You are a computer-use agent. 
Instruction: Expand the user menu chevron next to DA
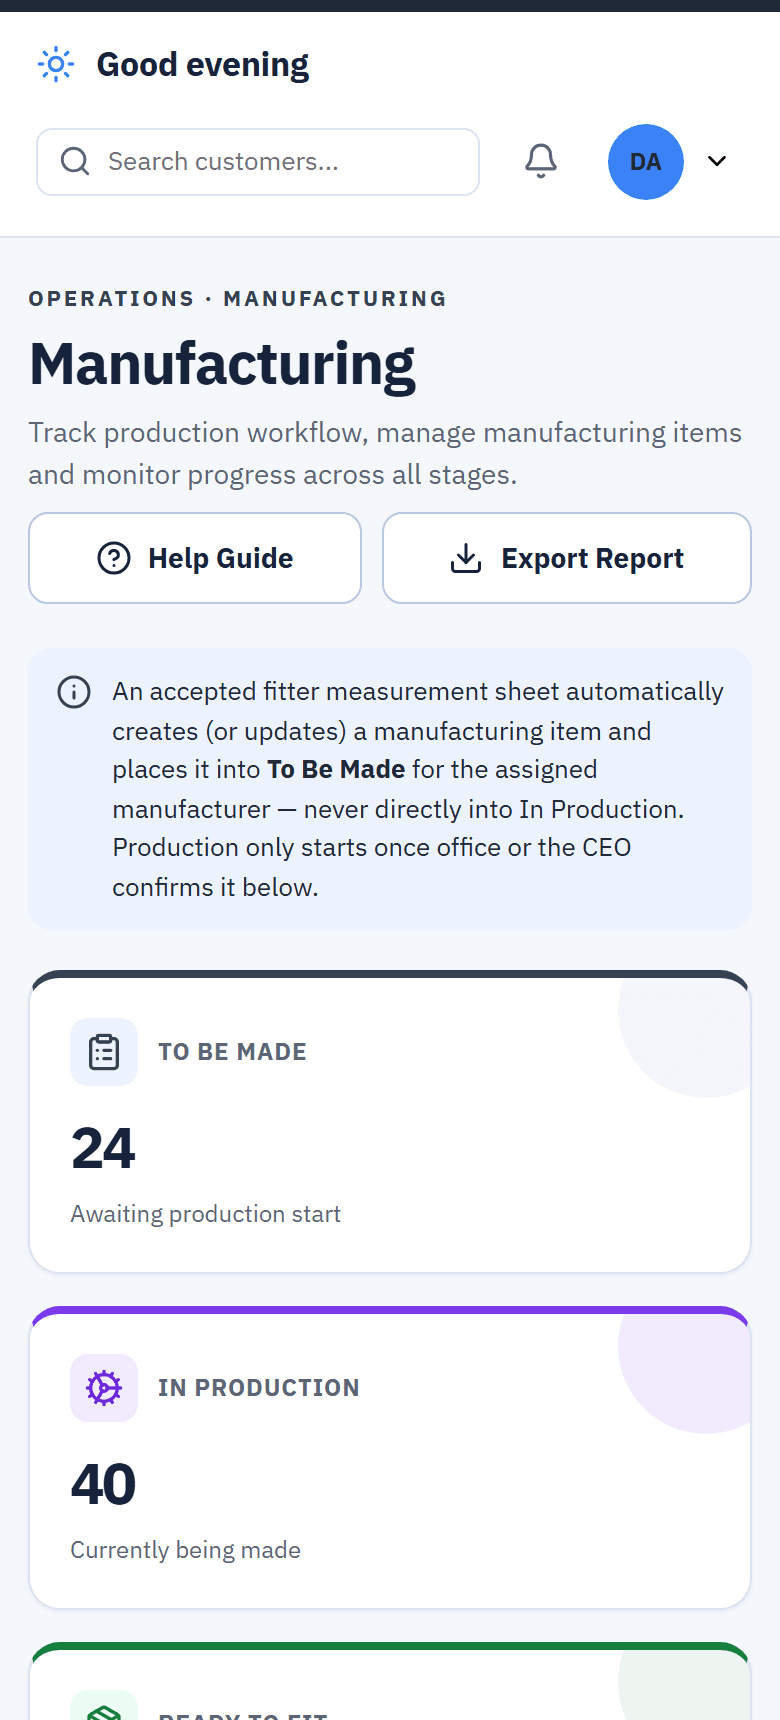point(717,161)
